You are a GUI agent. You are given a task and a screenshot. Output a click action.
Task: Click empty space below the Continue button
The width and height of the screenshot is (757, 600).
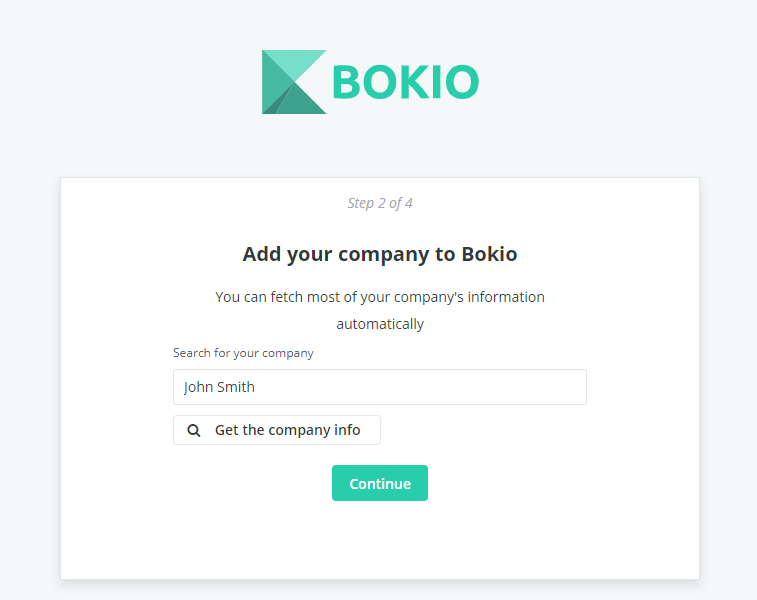pos(379,538)
